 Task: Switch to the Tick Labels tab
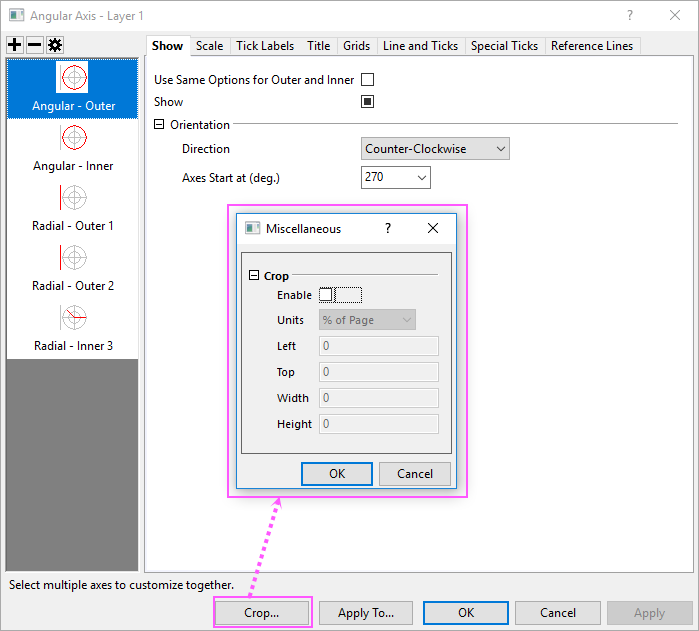[264, 46]
